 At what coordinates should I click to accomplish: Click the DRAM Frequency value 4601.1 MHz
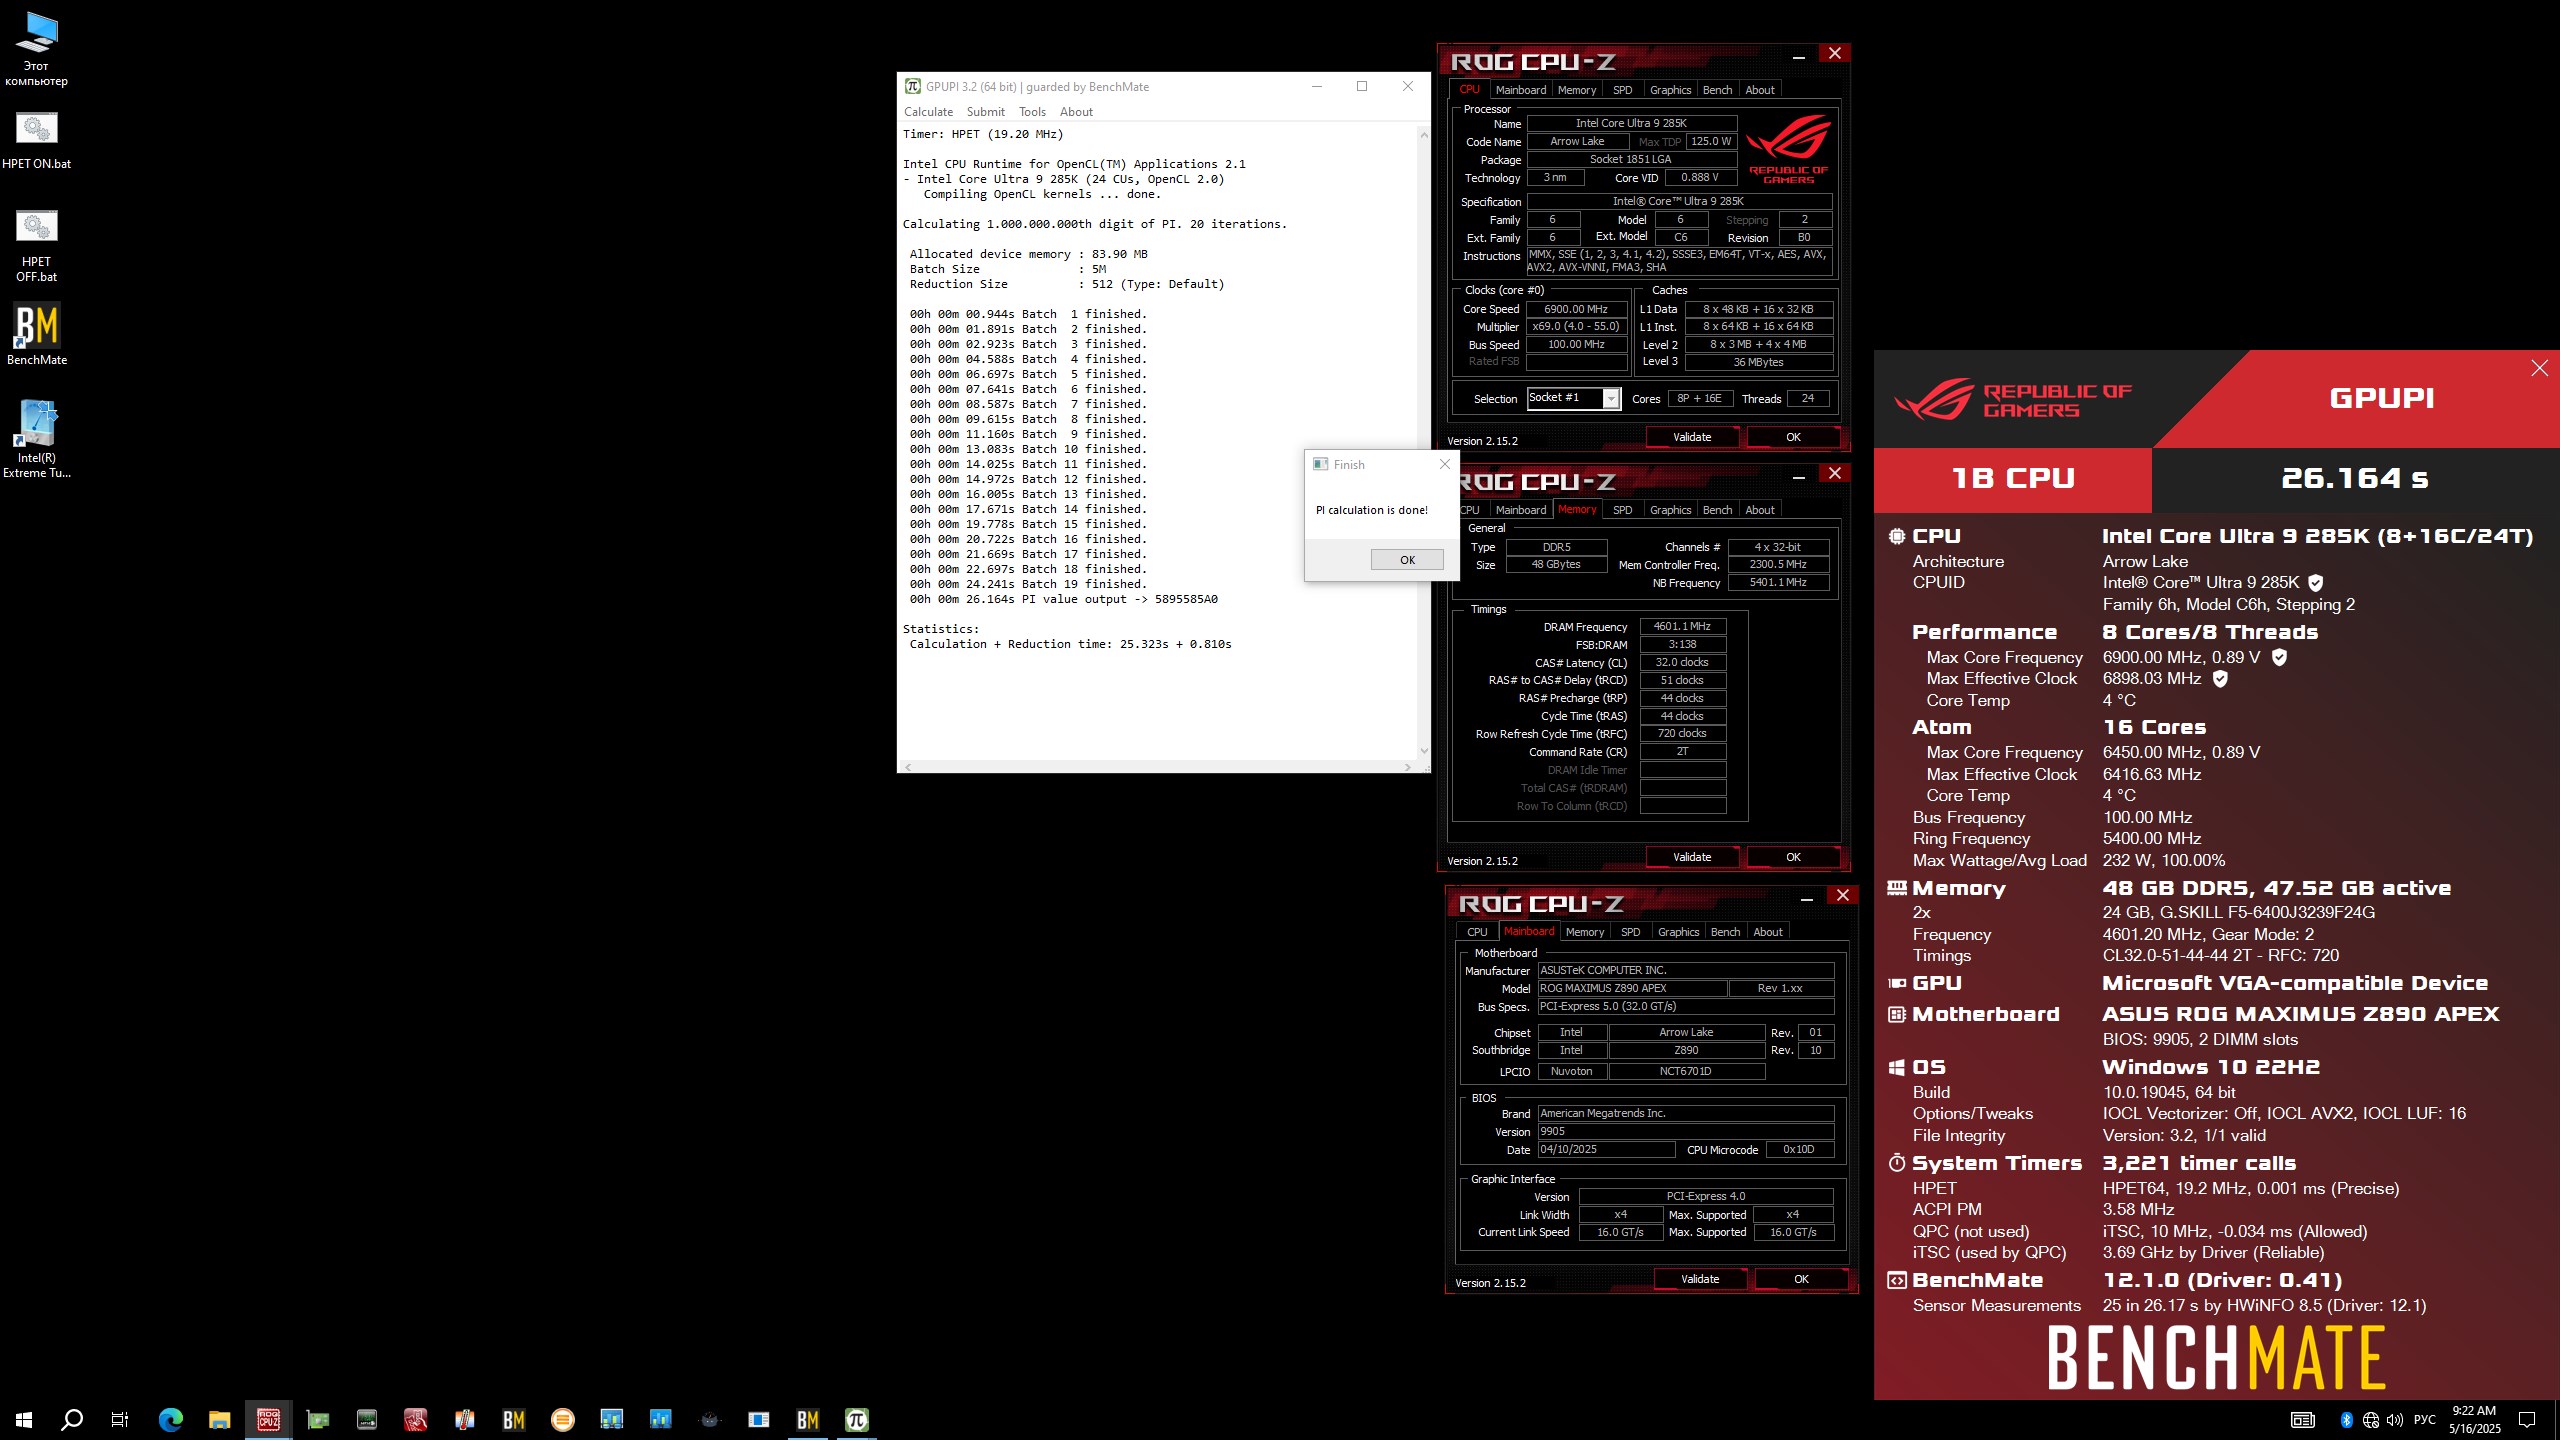1682,626
